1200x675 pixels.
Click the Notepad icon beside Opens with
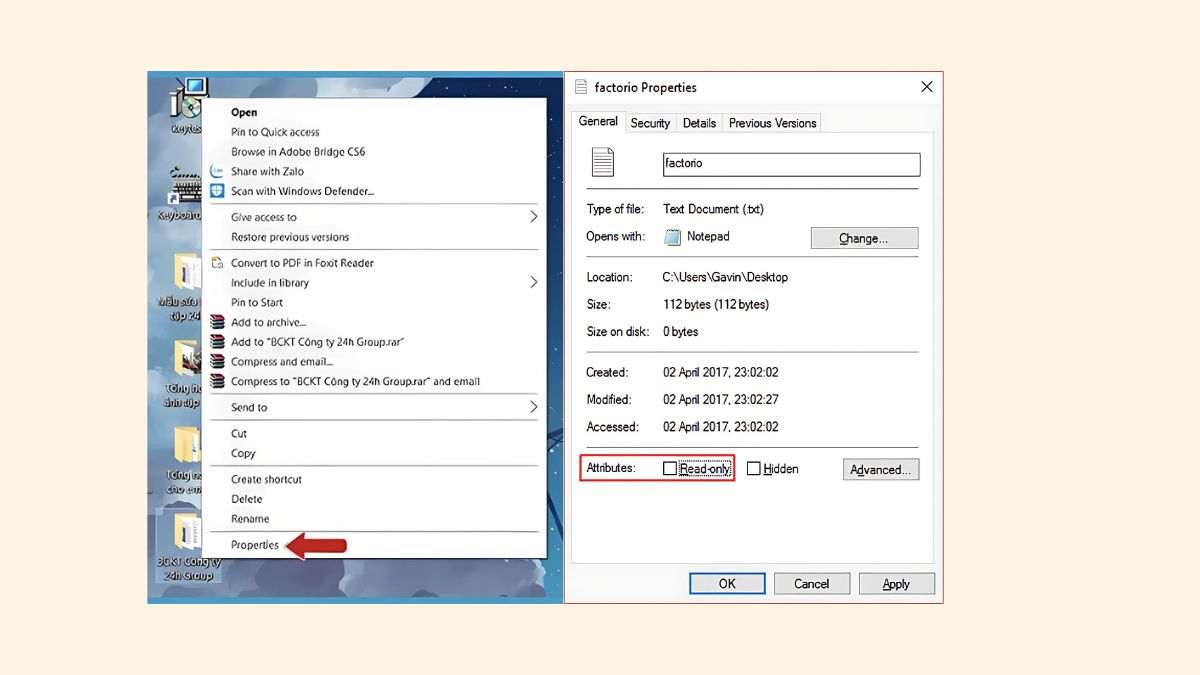click(673, 237)
